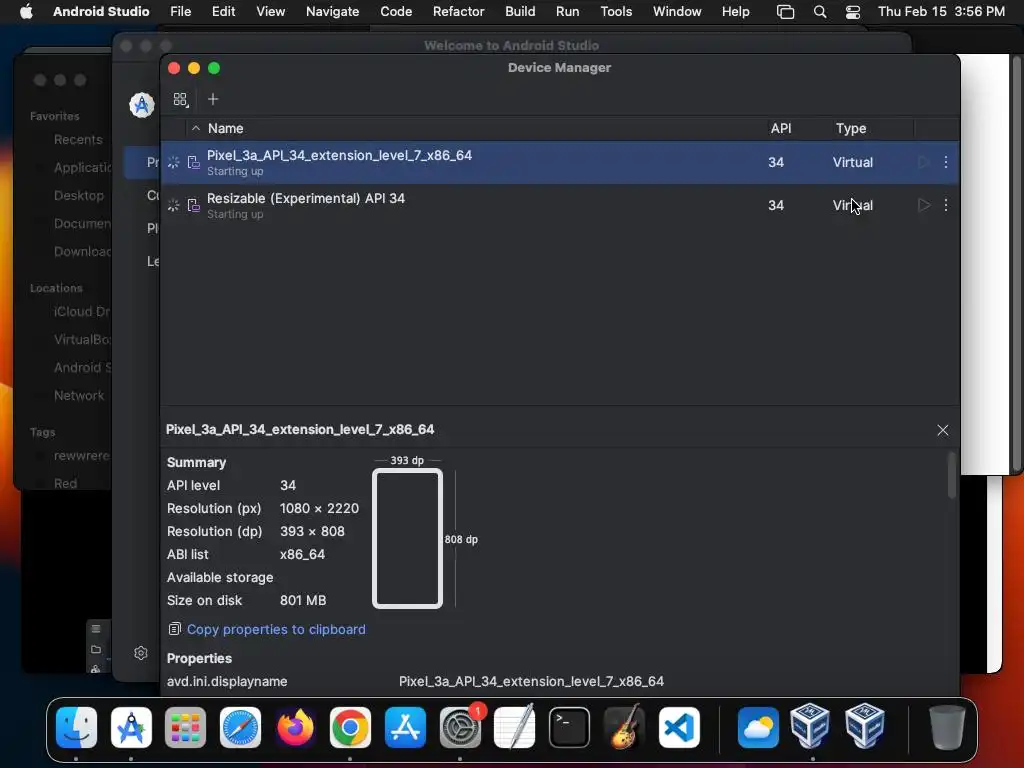Launch Visual Studio Code from the dock
Screen dimensions: 1024x768
click(x=679, y=727)
